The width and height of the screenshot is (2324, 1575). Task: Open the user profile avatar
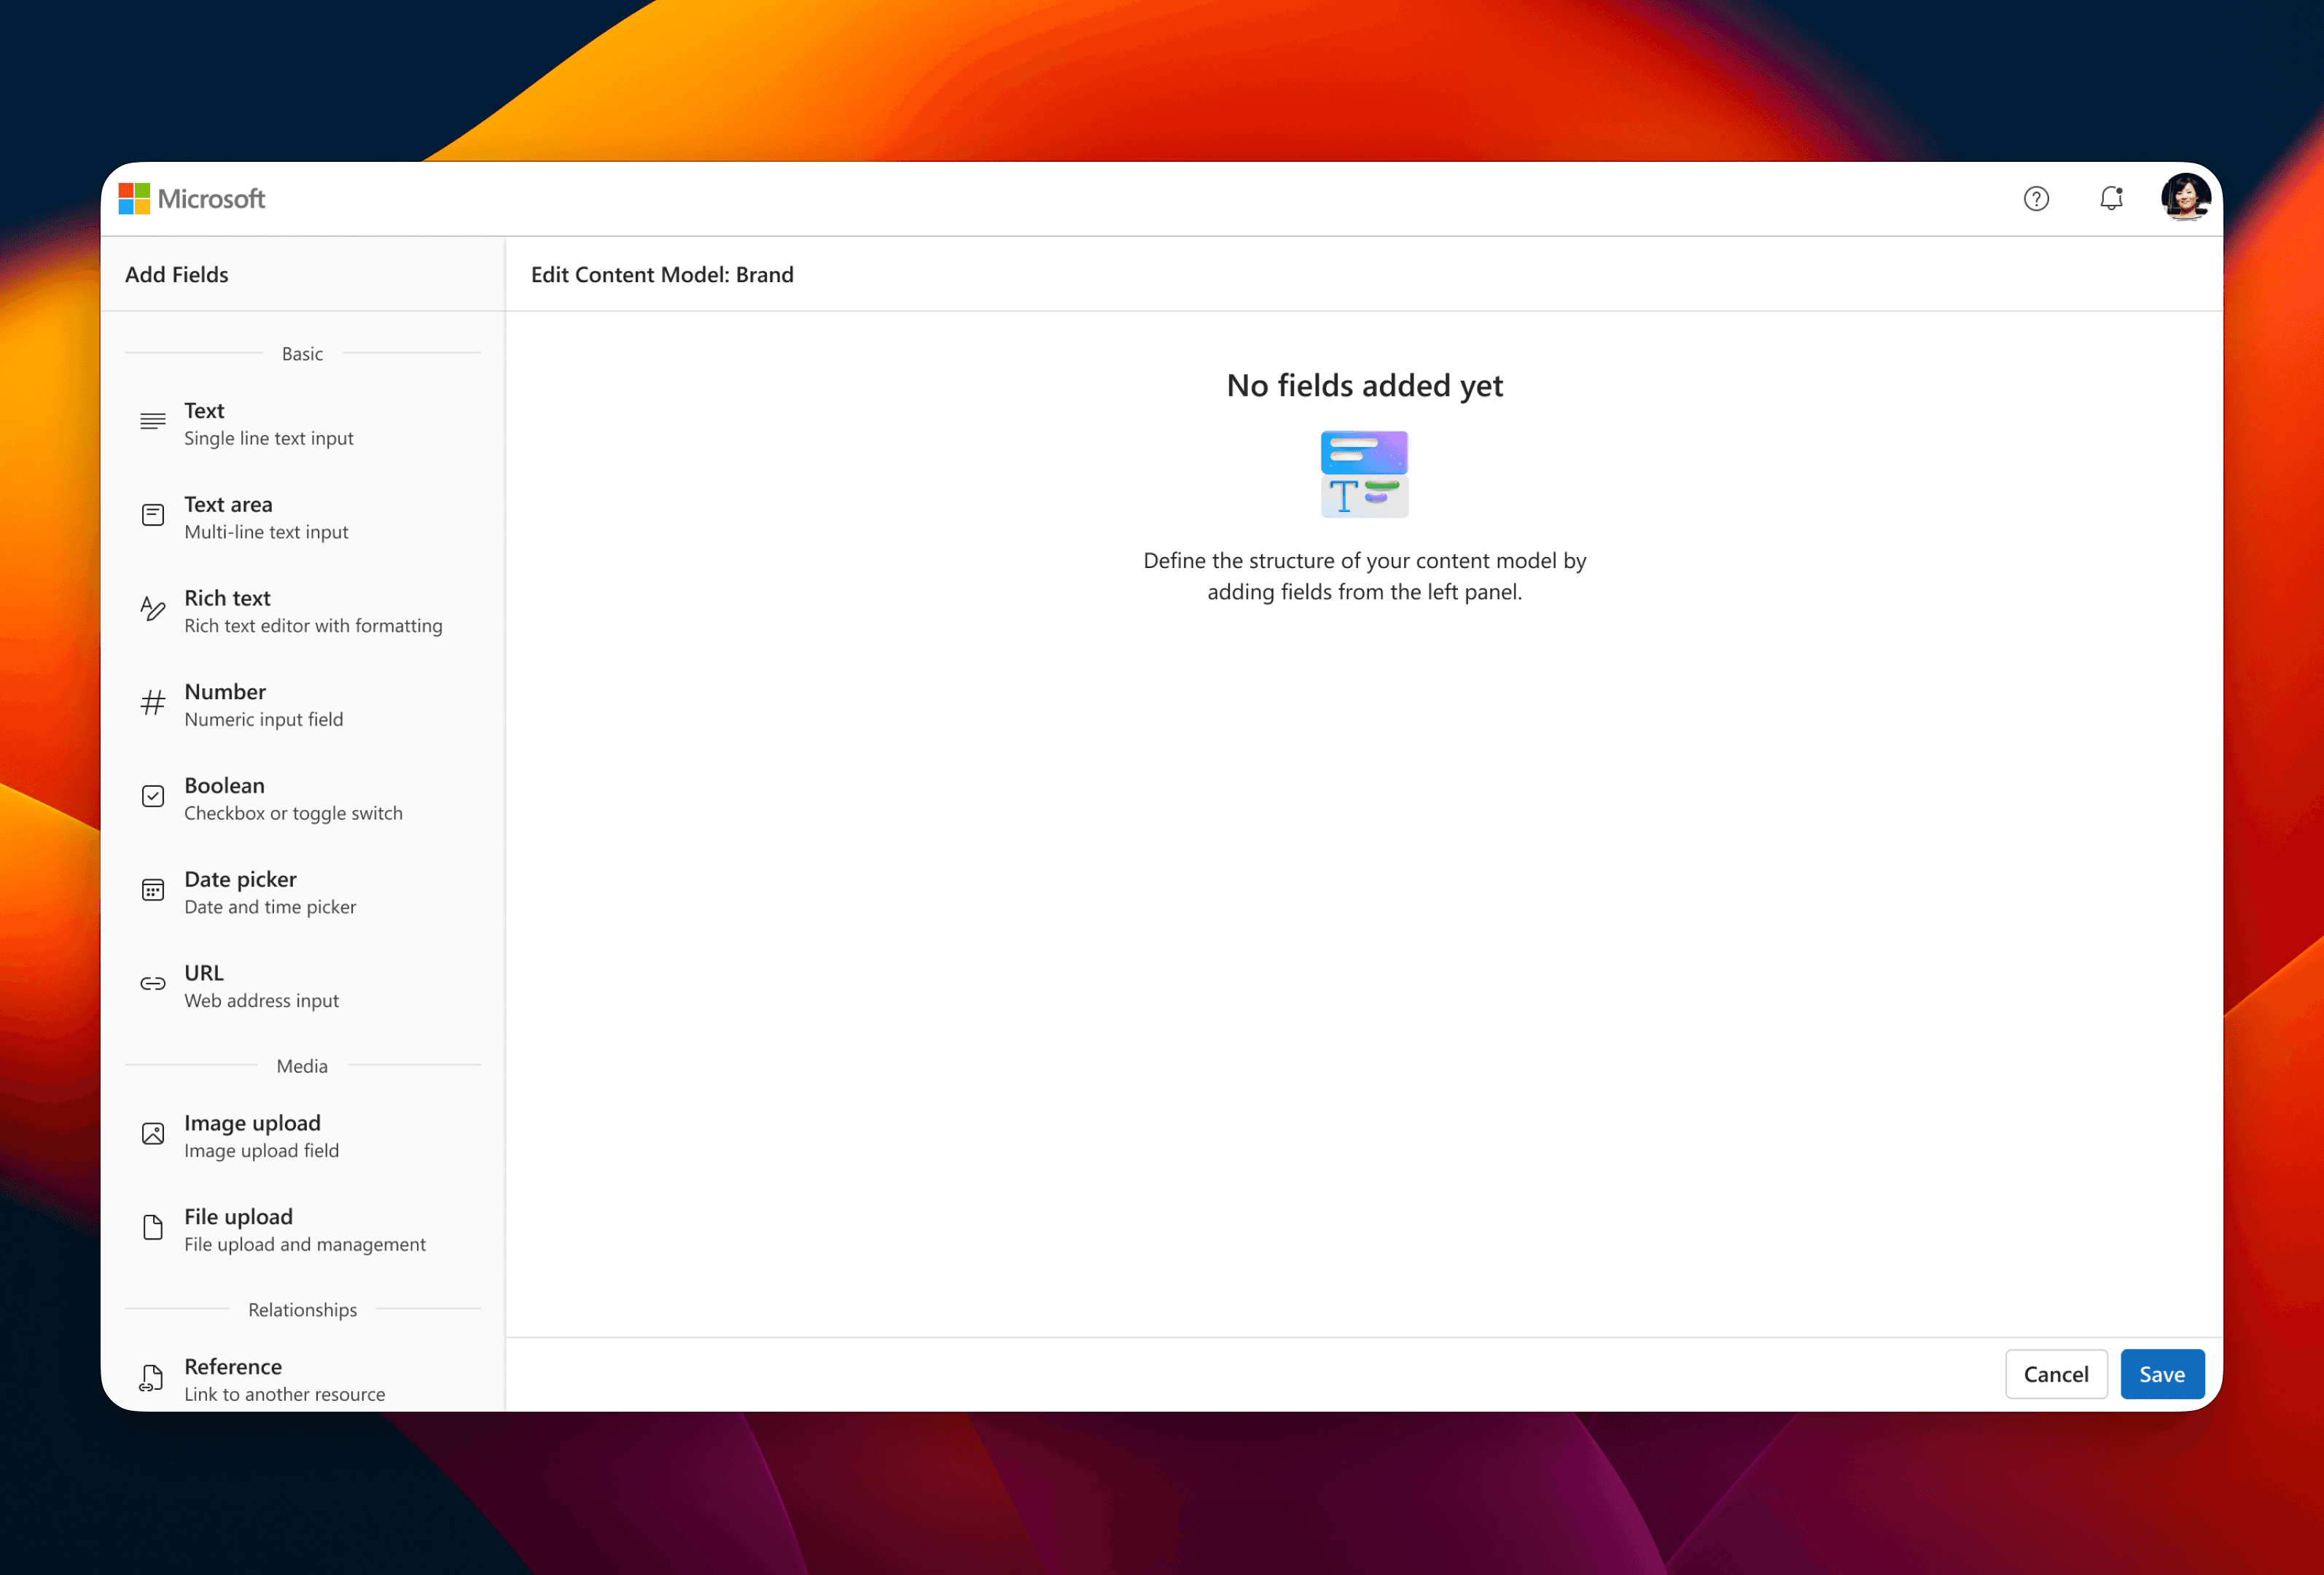click(x=2184, y=197)
